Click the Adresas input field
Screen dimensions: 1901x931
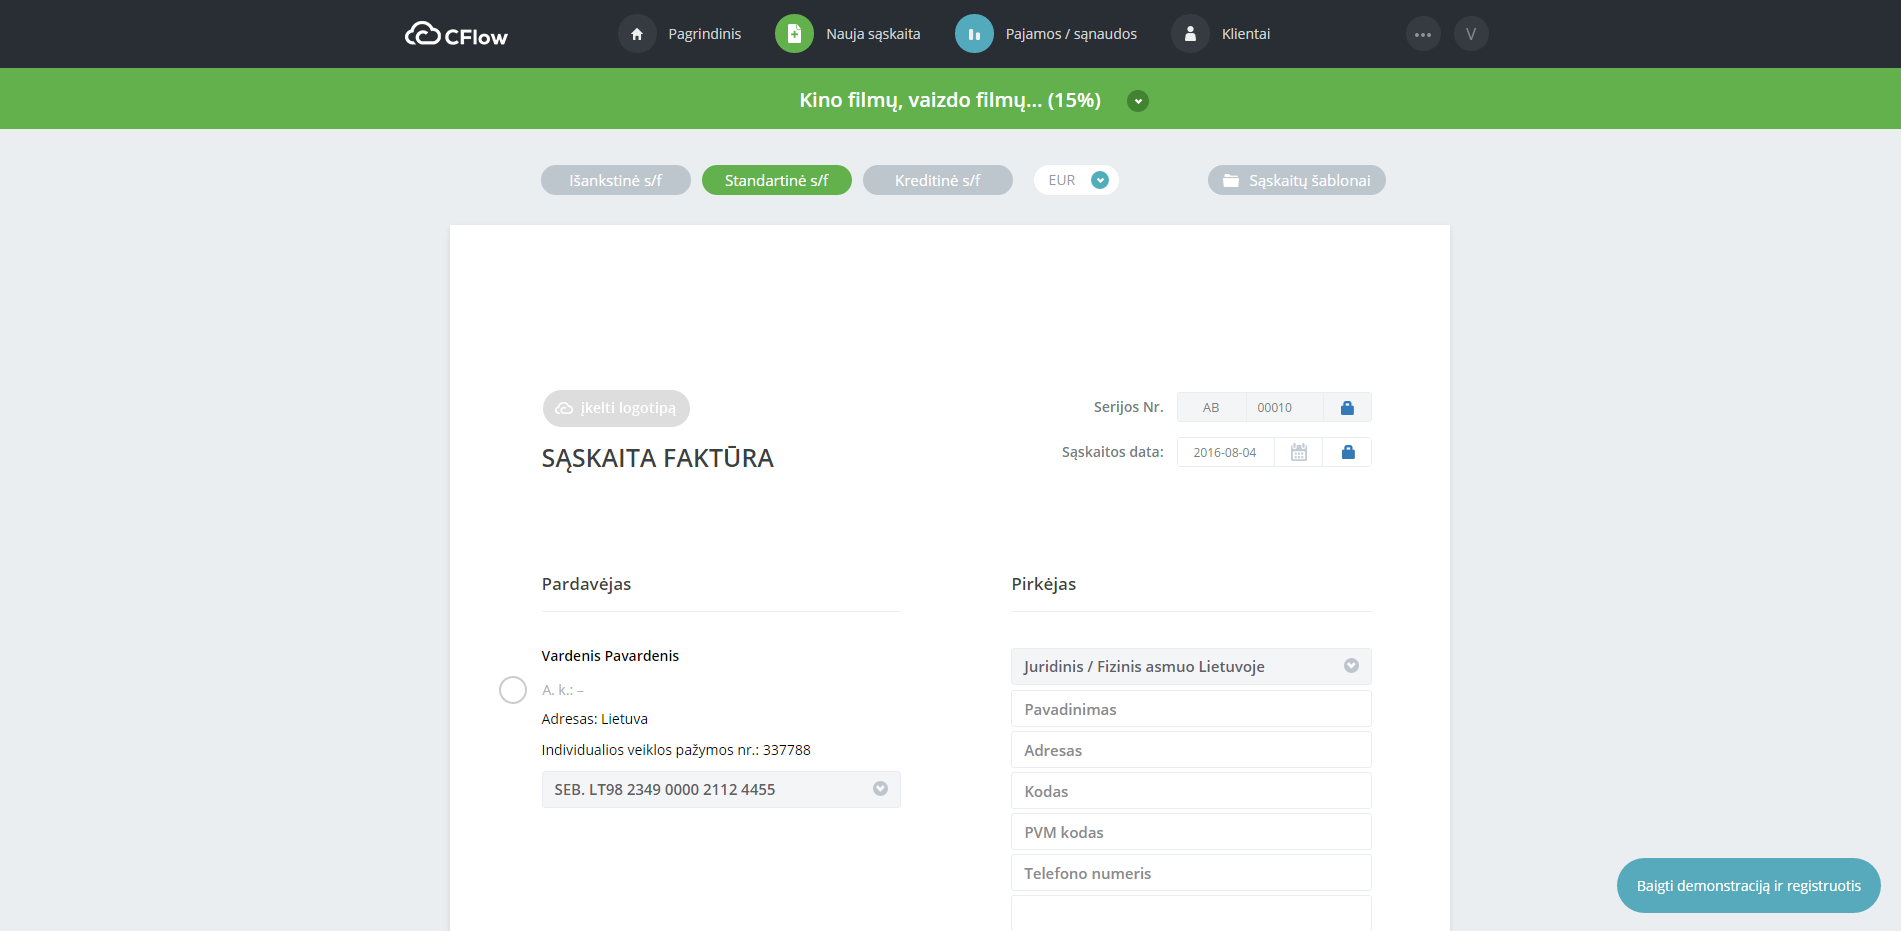[1191, 750]
